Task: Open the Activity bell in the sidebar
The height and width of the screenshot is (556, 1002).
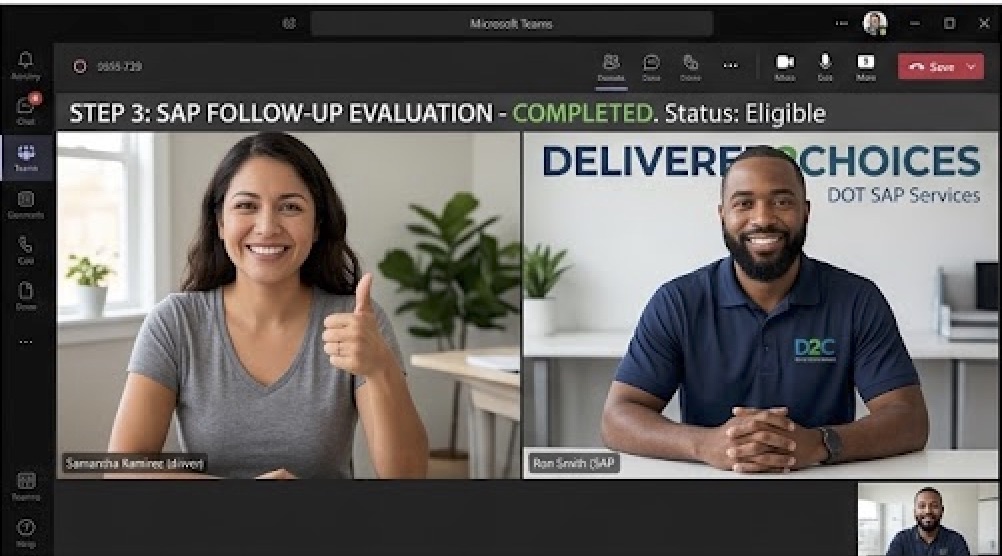Action: click(26, 66)
